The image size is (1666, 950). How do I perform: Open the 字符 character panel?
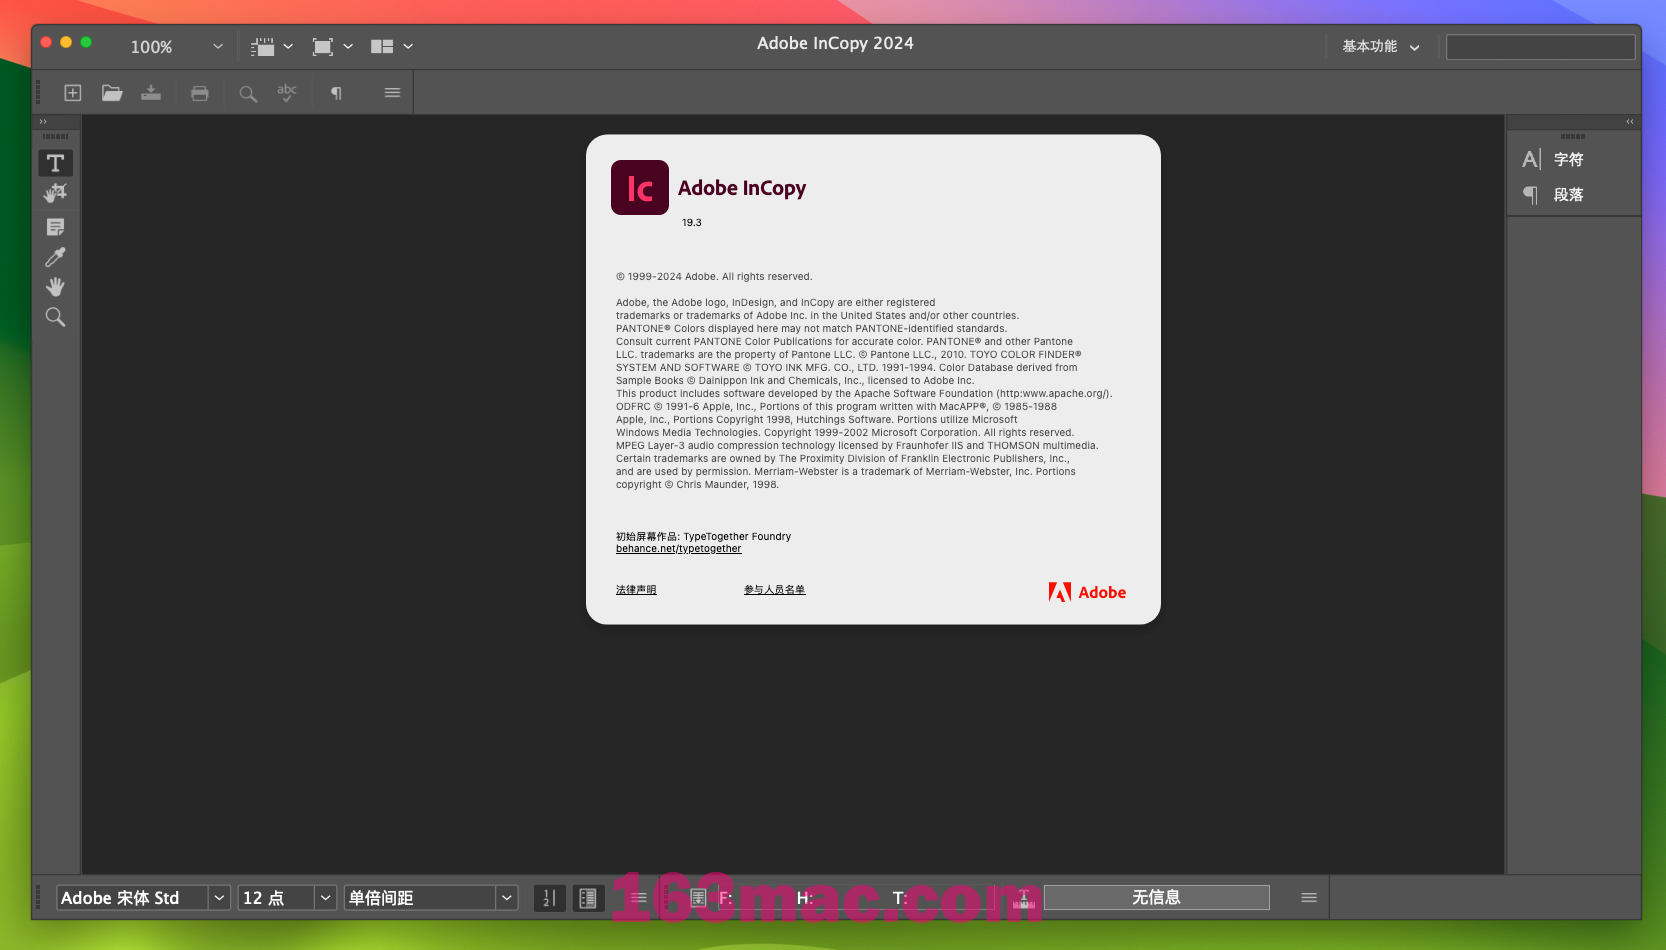[x=1568, y=159]
